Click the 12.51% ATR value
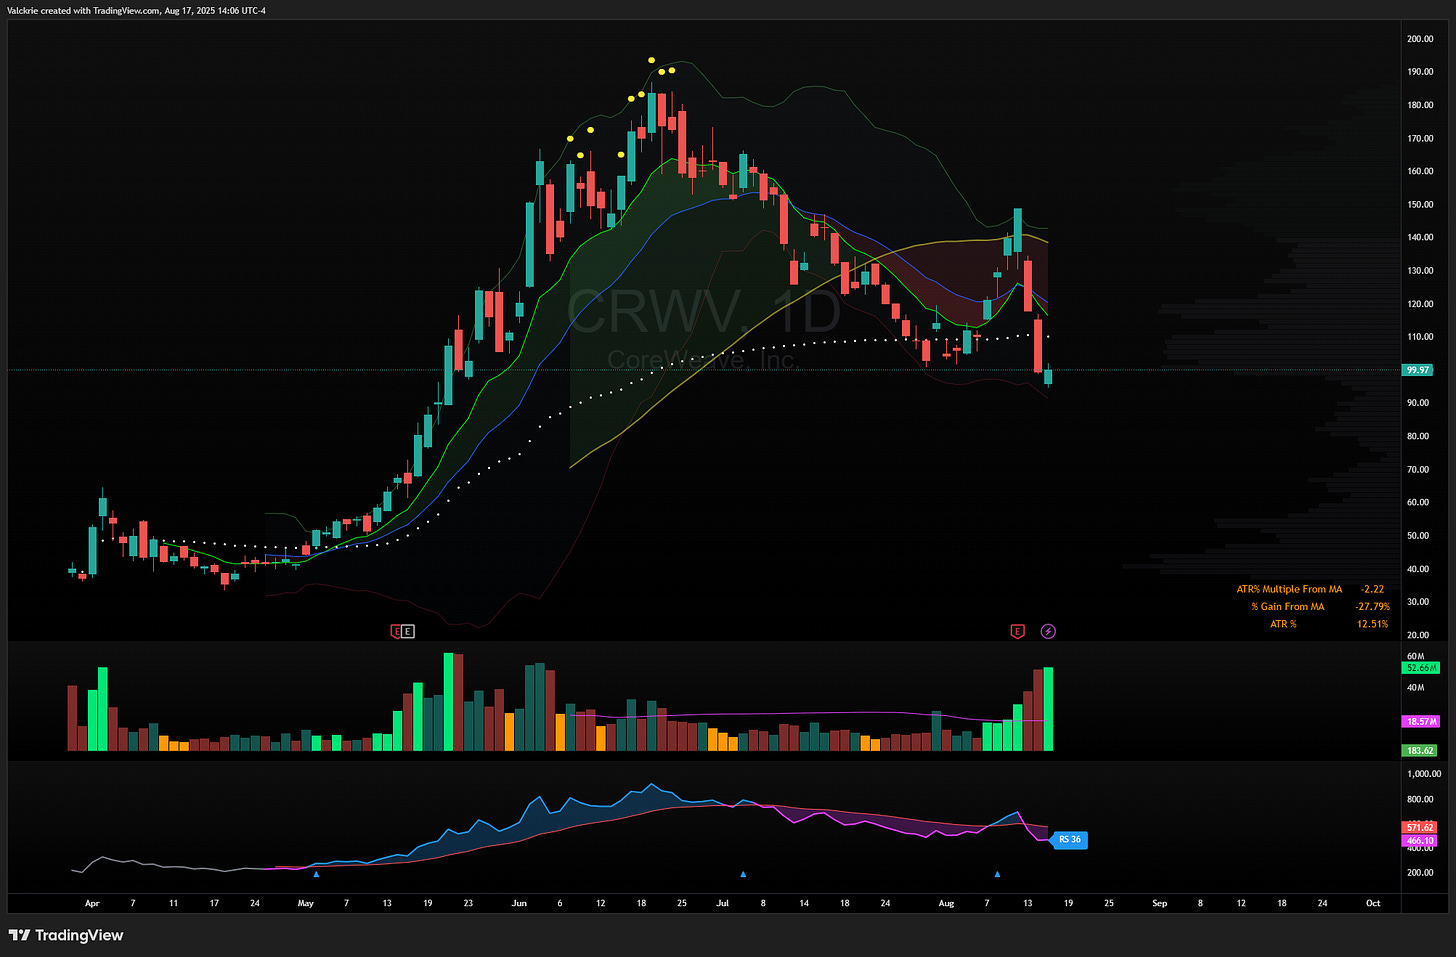The height and width of the screenshot is (957, 1456). pos(1373,624)
